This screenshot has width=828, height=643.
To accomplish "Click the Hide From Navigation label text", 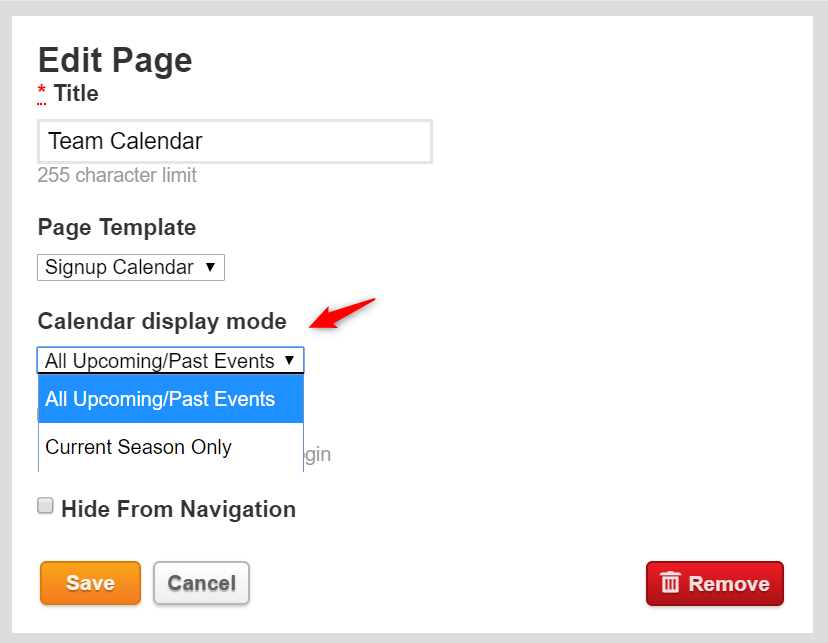I will click(178, 509).
